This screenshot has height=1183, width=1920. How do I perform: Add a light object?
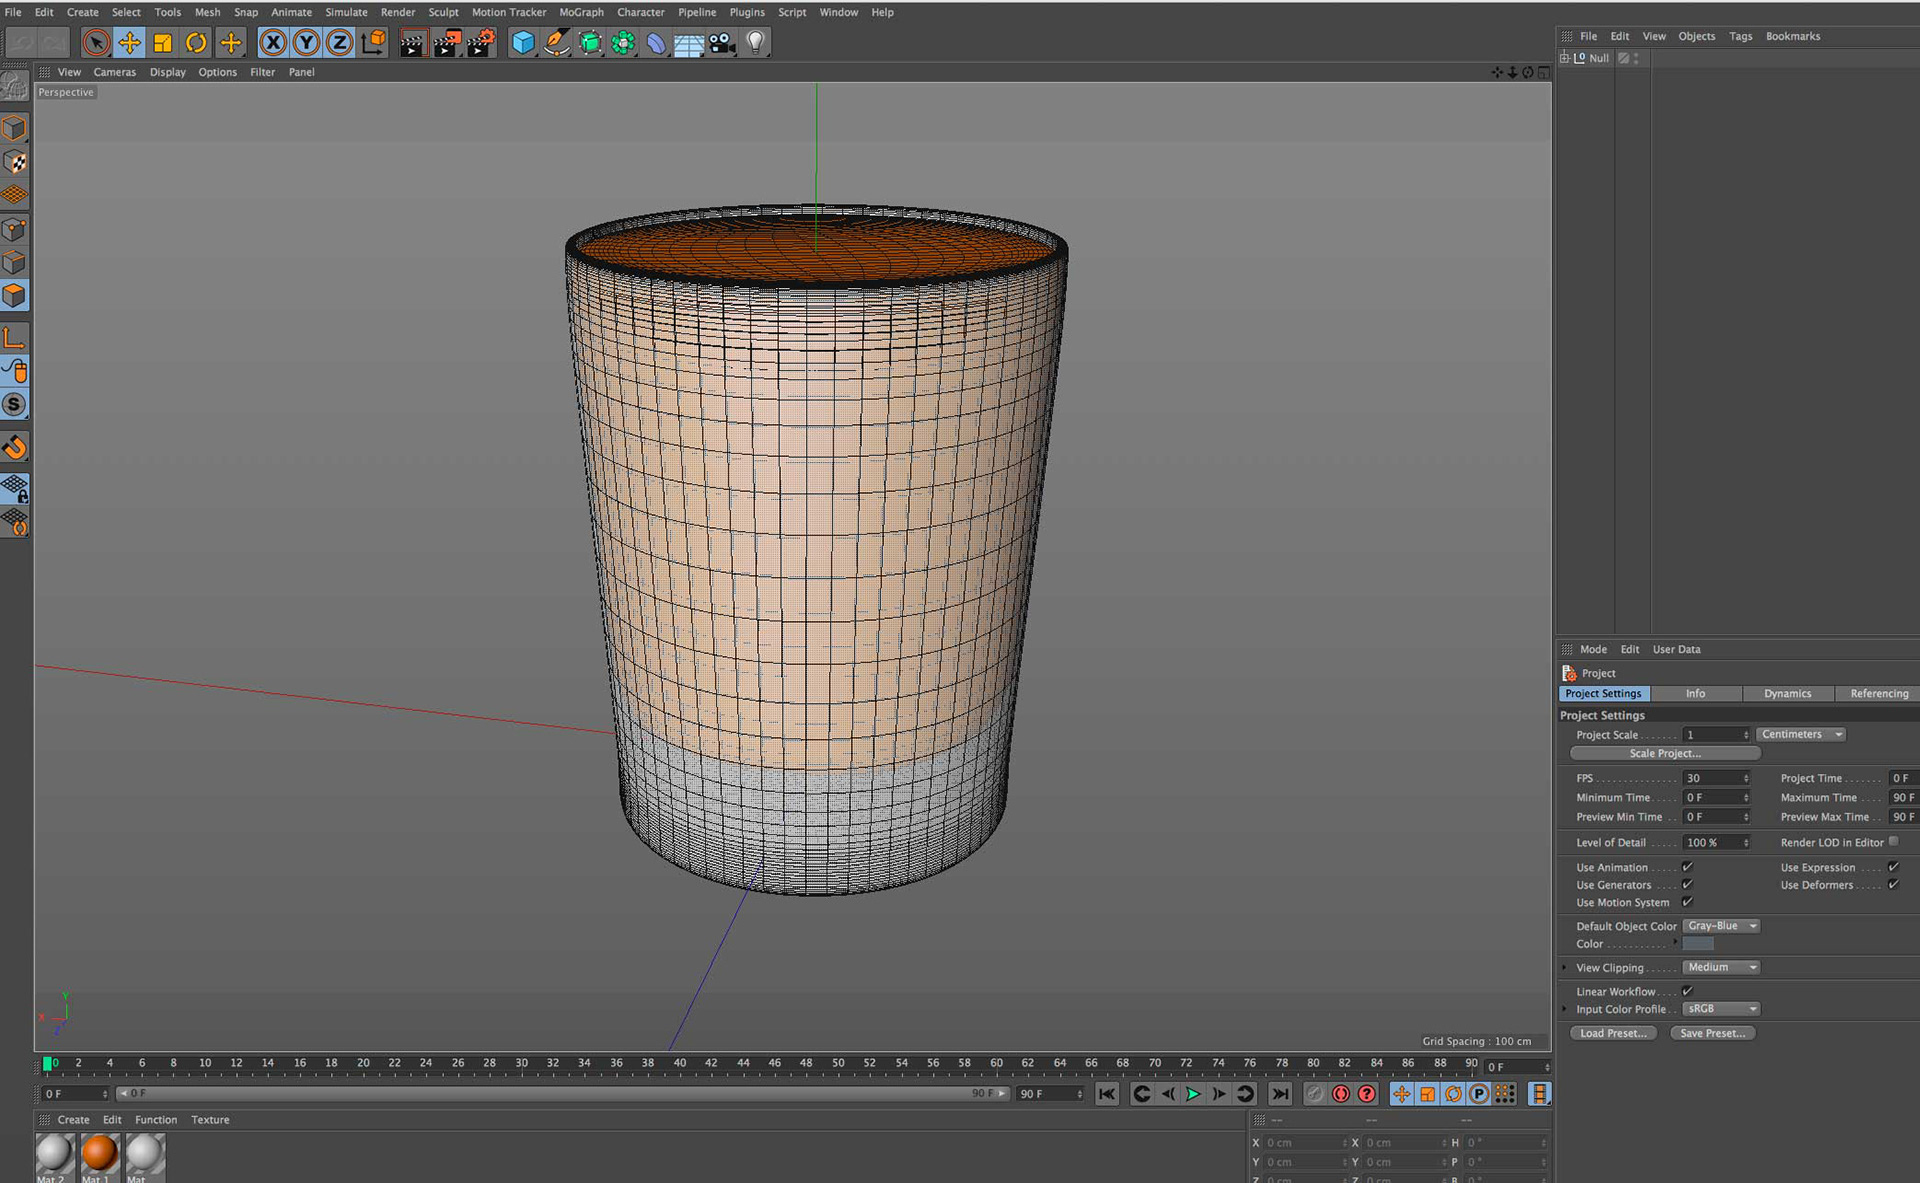(x=756, y=42)
